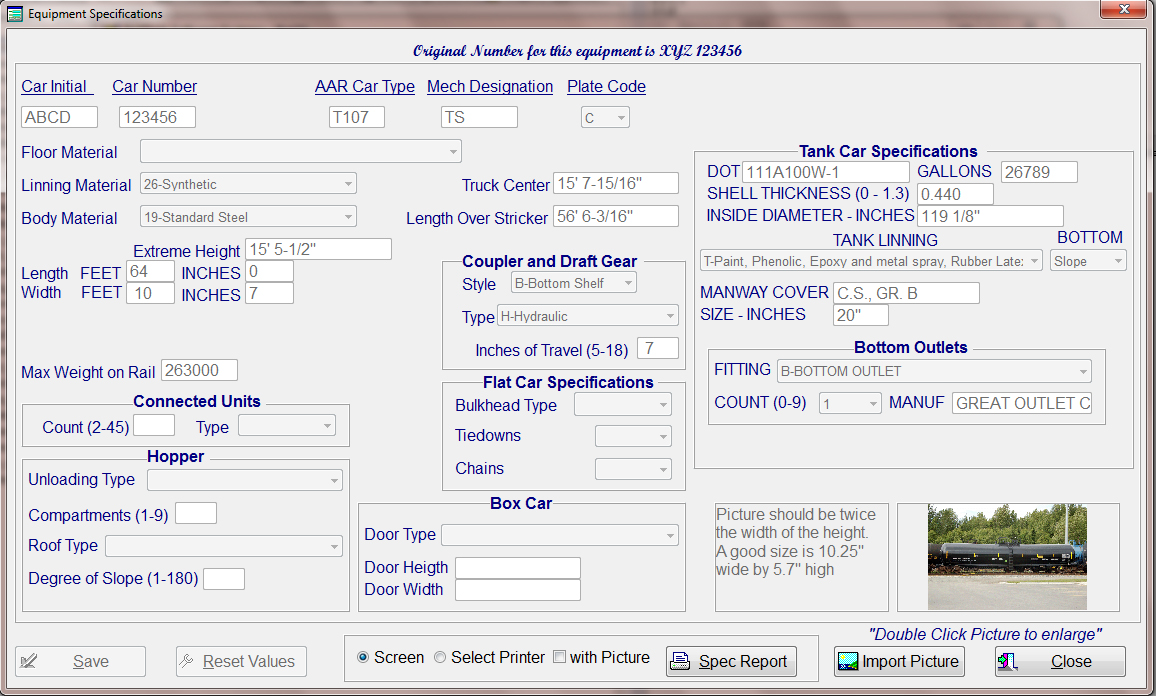The width and height of the screenshot is (1156, 696).
Task: Open the Linning Material dropdown
Action: click(248, 184)
